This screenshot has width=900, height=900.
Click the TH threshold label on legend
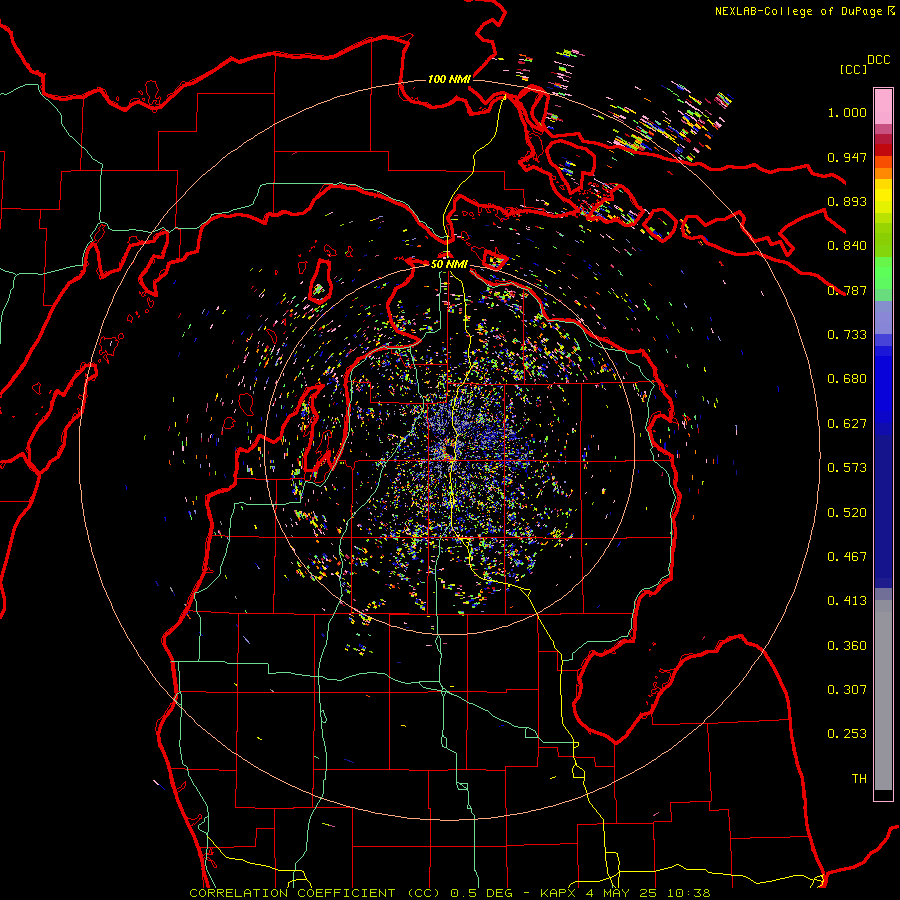[859, 779]
